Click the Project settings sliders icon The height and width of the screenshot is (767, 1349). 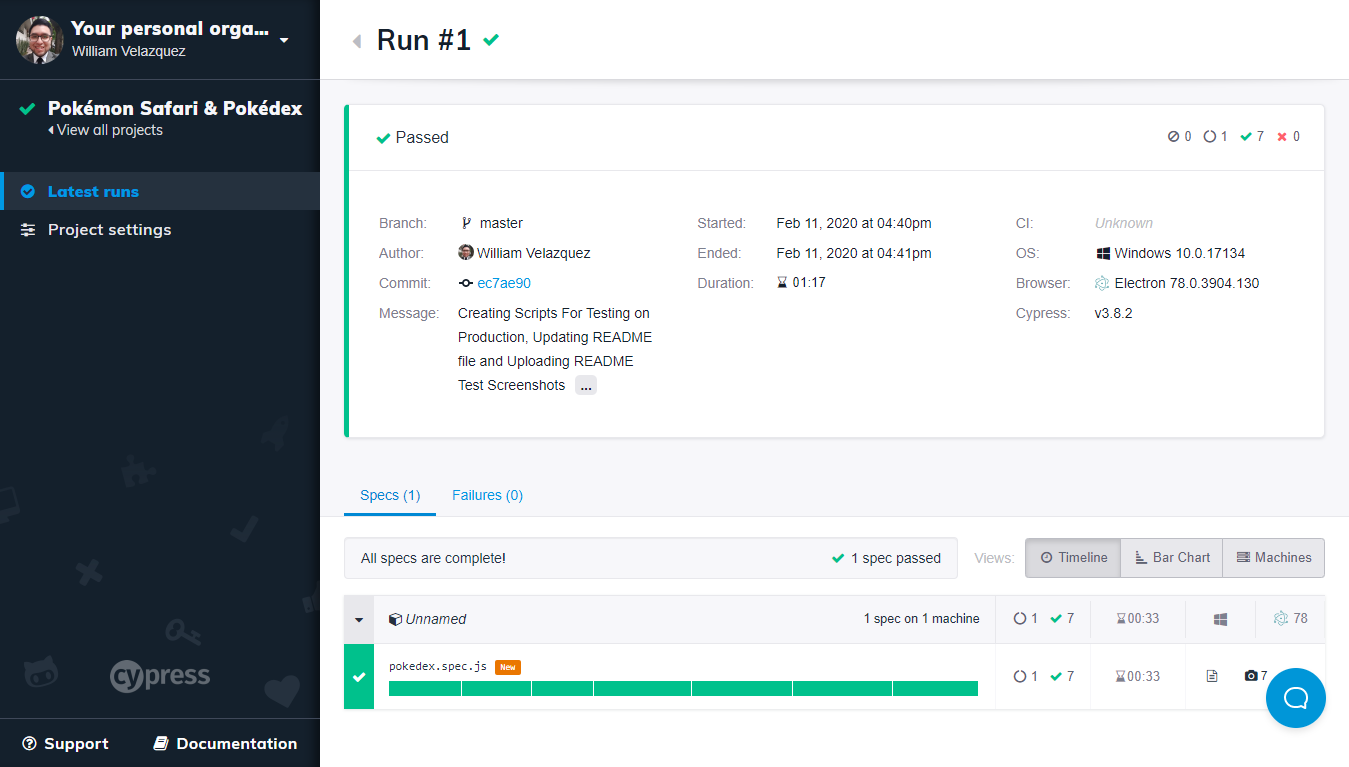point(28,229)
